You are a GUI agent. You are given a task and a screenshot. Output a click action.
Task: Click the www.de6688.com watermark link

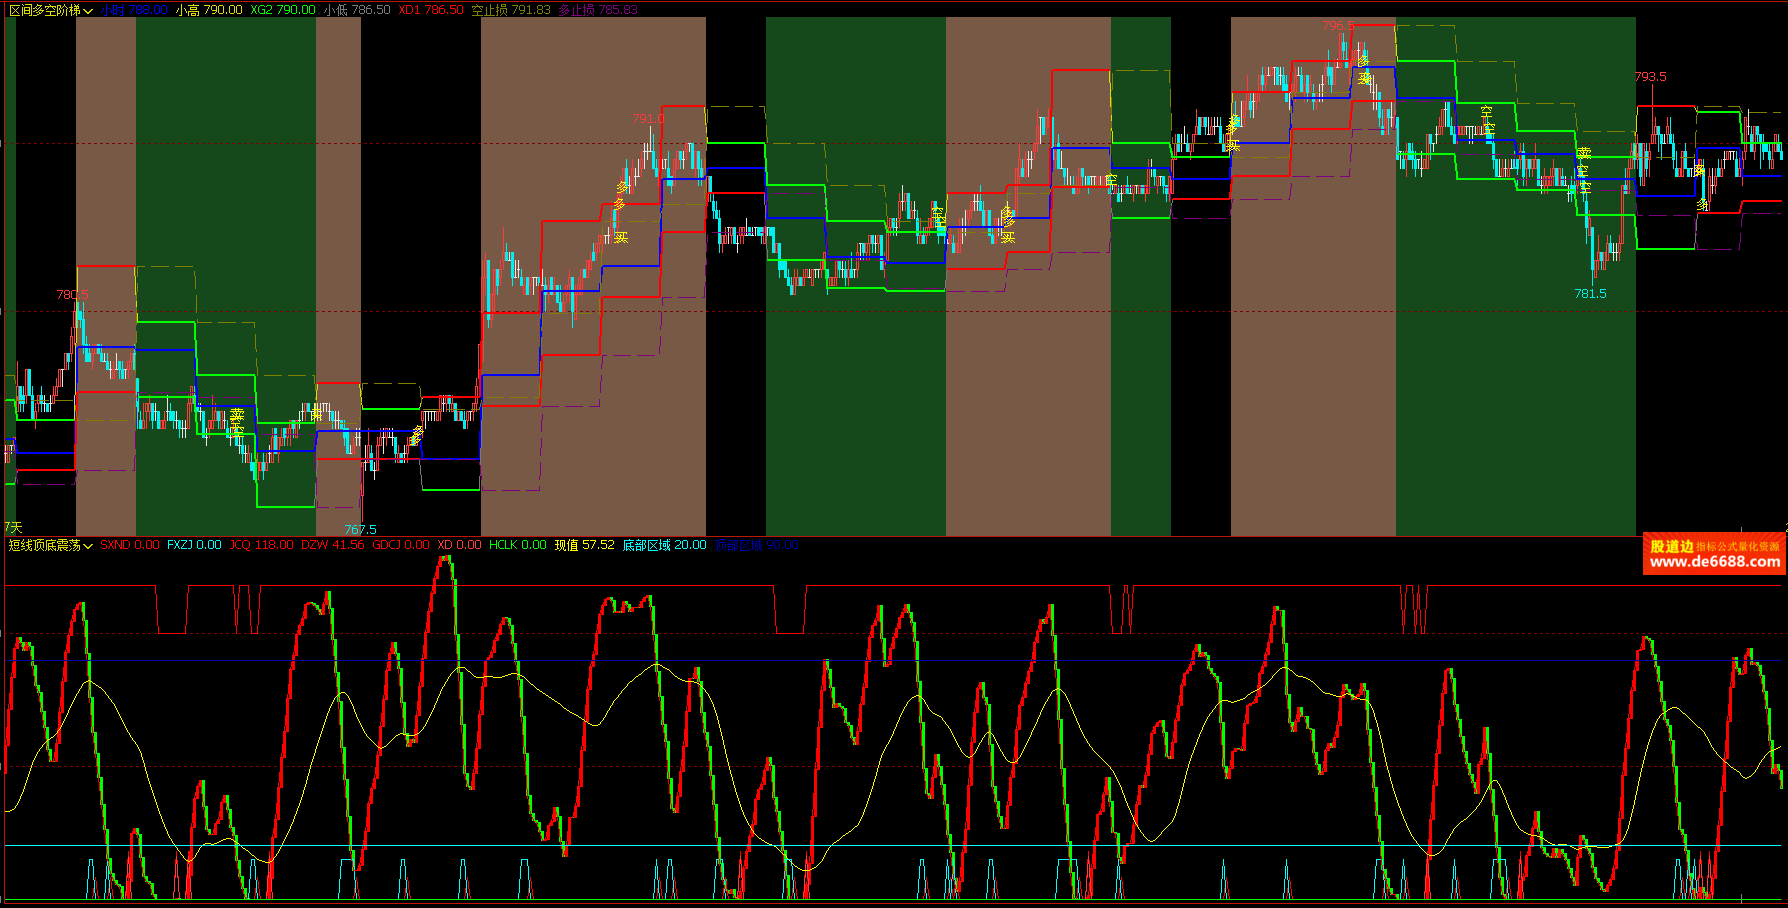1714,562
